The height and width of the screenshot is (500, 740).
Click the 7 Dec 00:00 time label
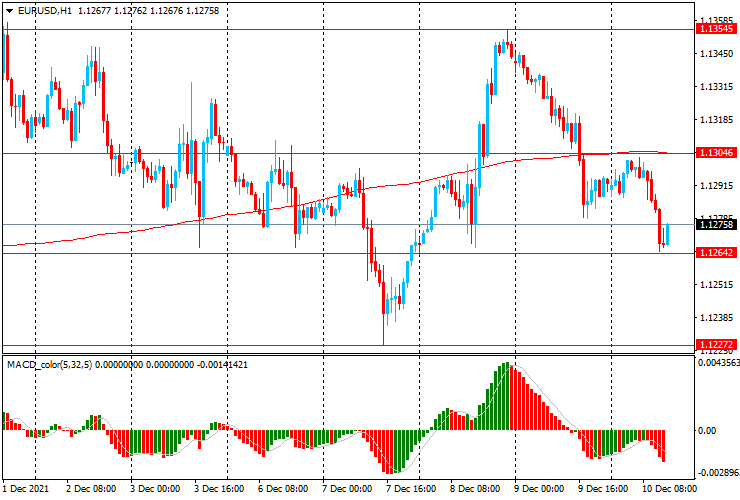click(347, 490)
